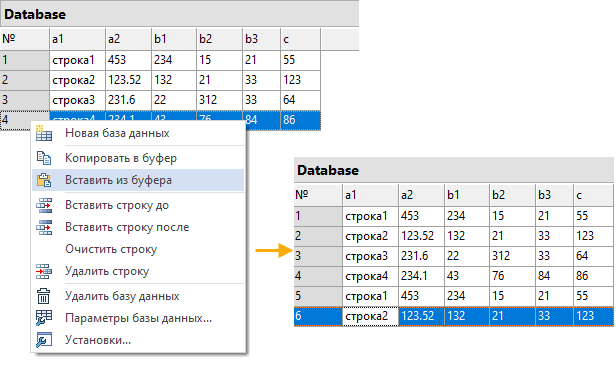Select 'Вставить из буфера' in context menu

coord(138,180)
